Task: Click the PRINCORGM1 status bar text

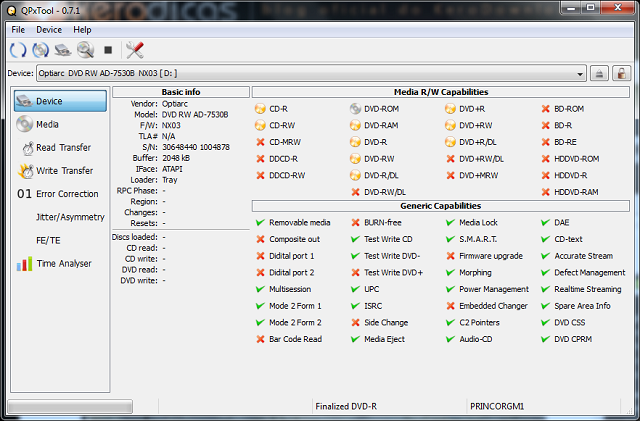Action: coord(497,406)
